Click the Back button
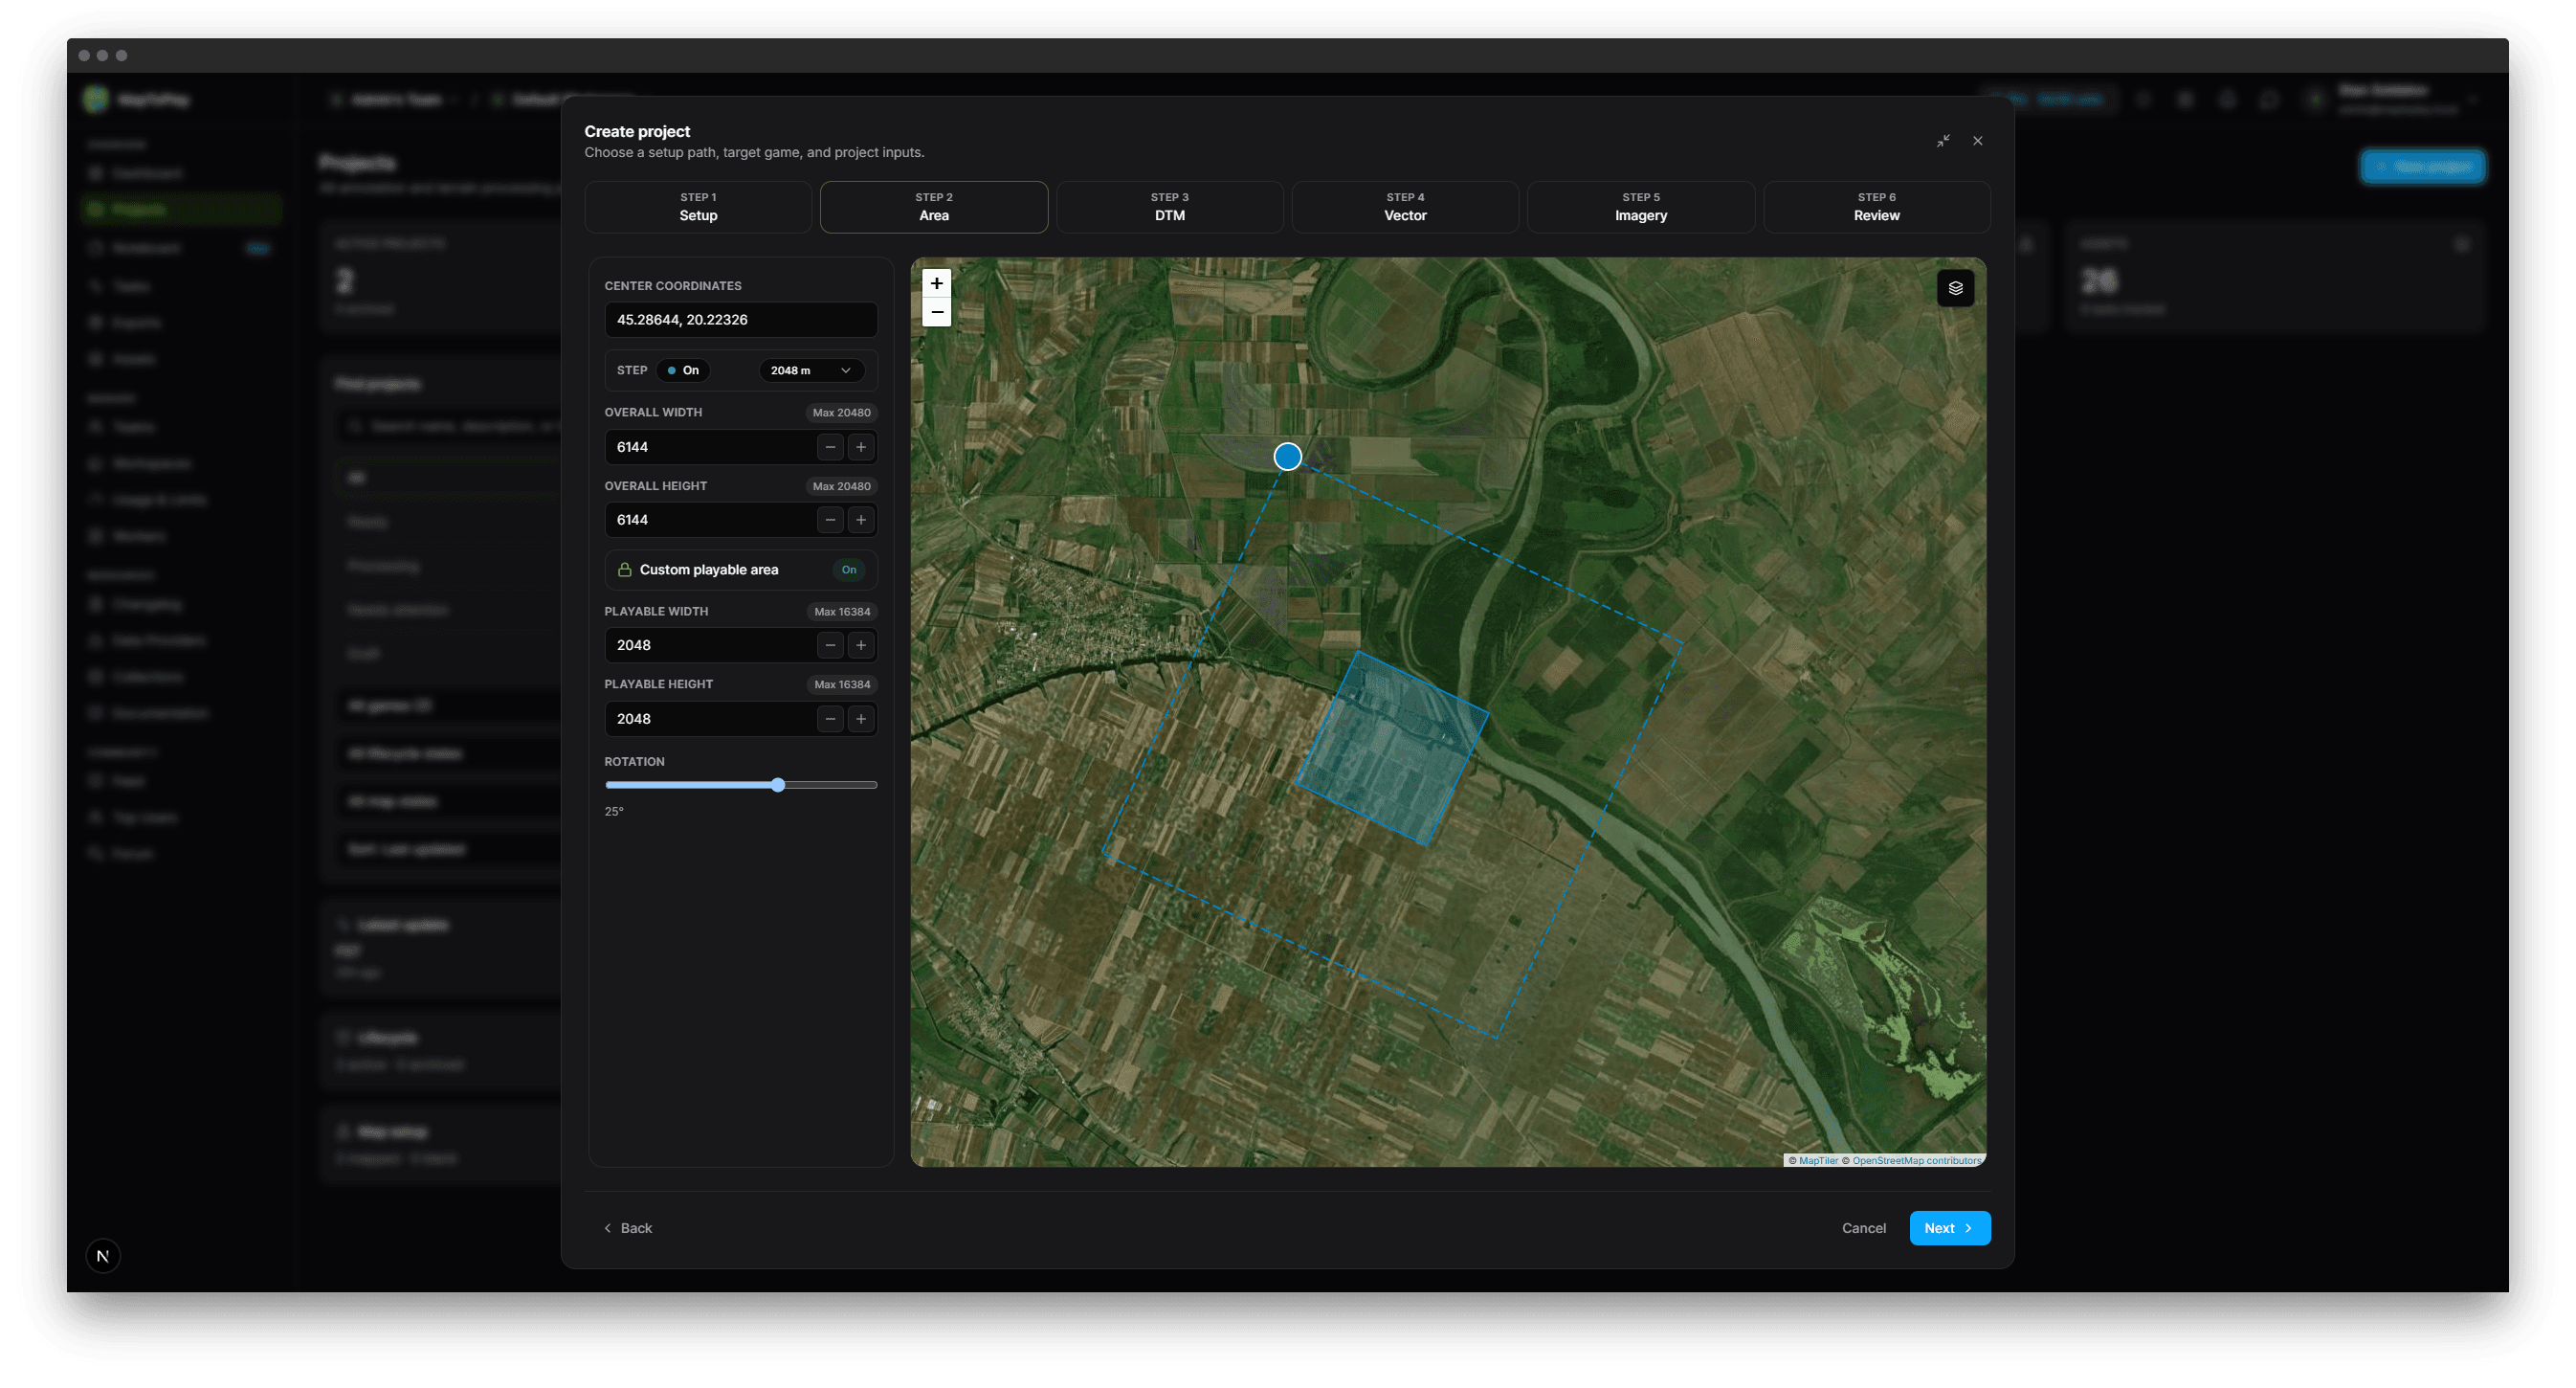The height and width of the screenshot is (1388, 2576). [x=628, y=1228]
